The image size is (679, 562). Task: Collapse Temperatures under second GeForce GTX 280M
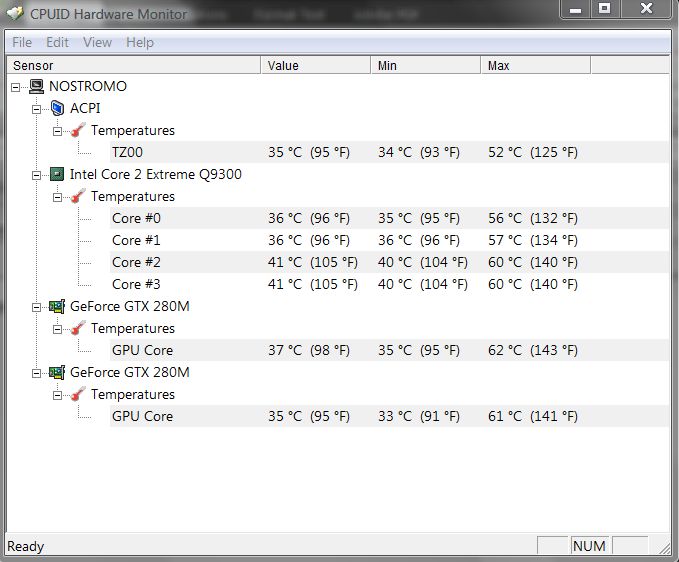[x=57, y=395]
